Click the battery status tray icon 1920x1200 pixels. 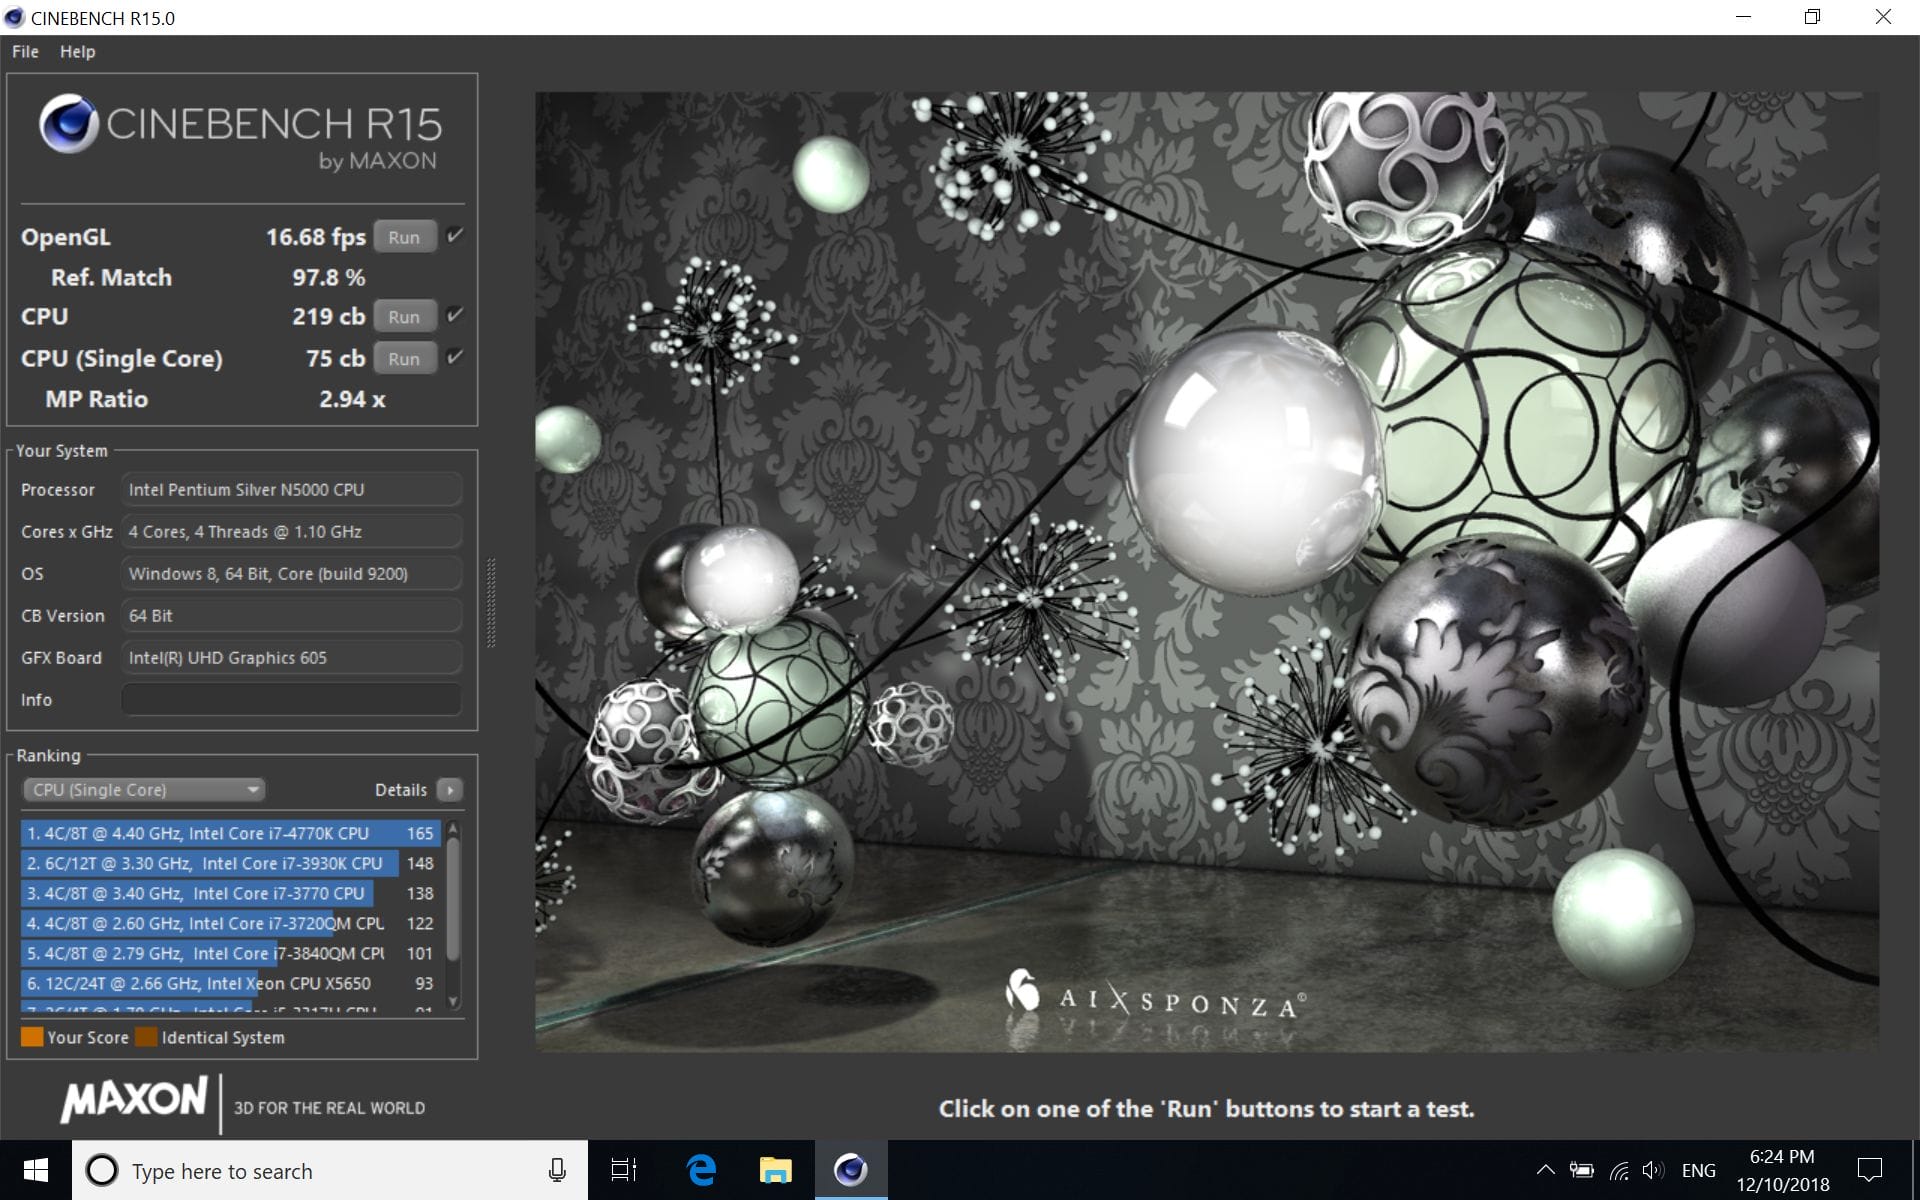click(x=1582, y=1170)
